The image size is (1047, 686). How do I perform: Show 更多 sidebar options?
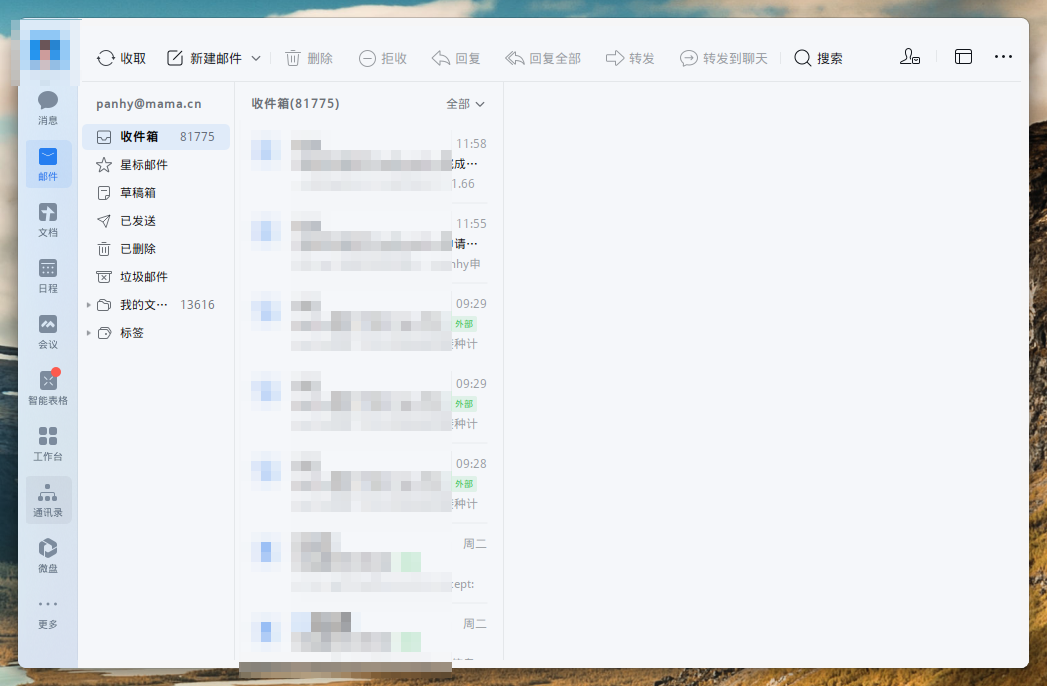[x=47, y=613]
